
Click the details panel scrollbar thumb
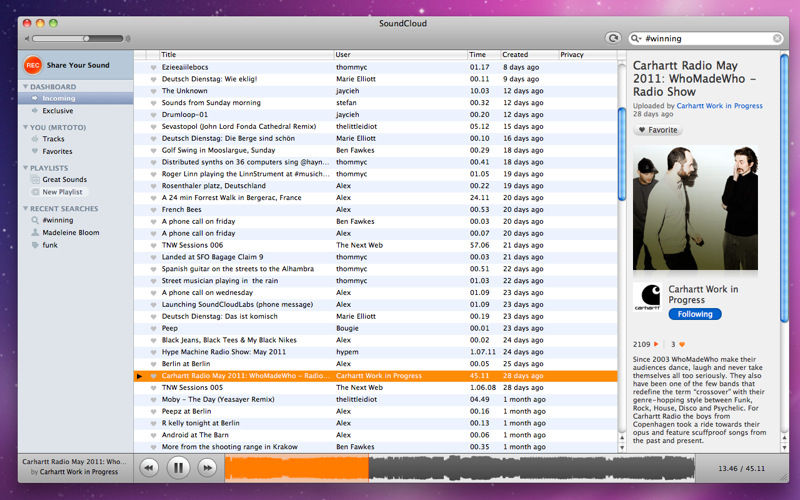[x=784, y=188]
